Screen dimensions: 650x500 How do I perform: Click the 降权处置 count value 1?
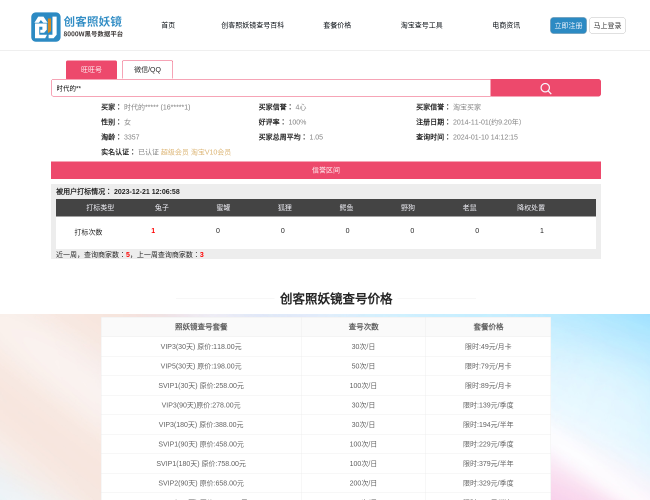click(541, 231)
